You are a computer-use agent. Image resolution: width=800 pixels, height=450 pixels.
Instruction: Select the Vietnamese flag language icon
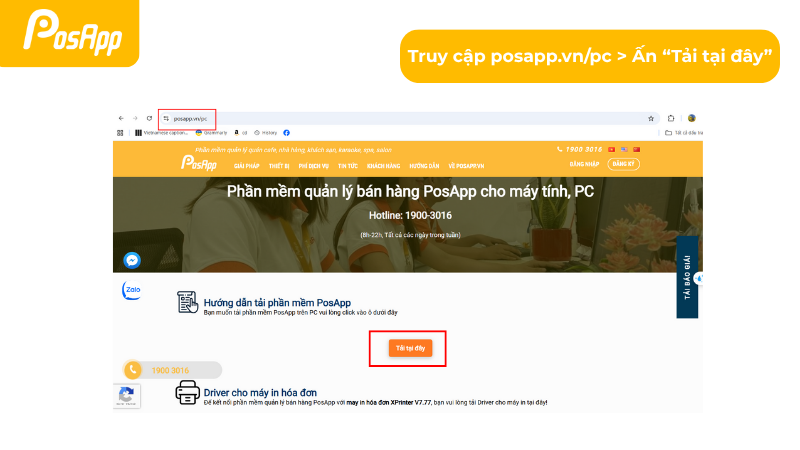[x=611, y=149]
